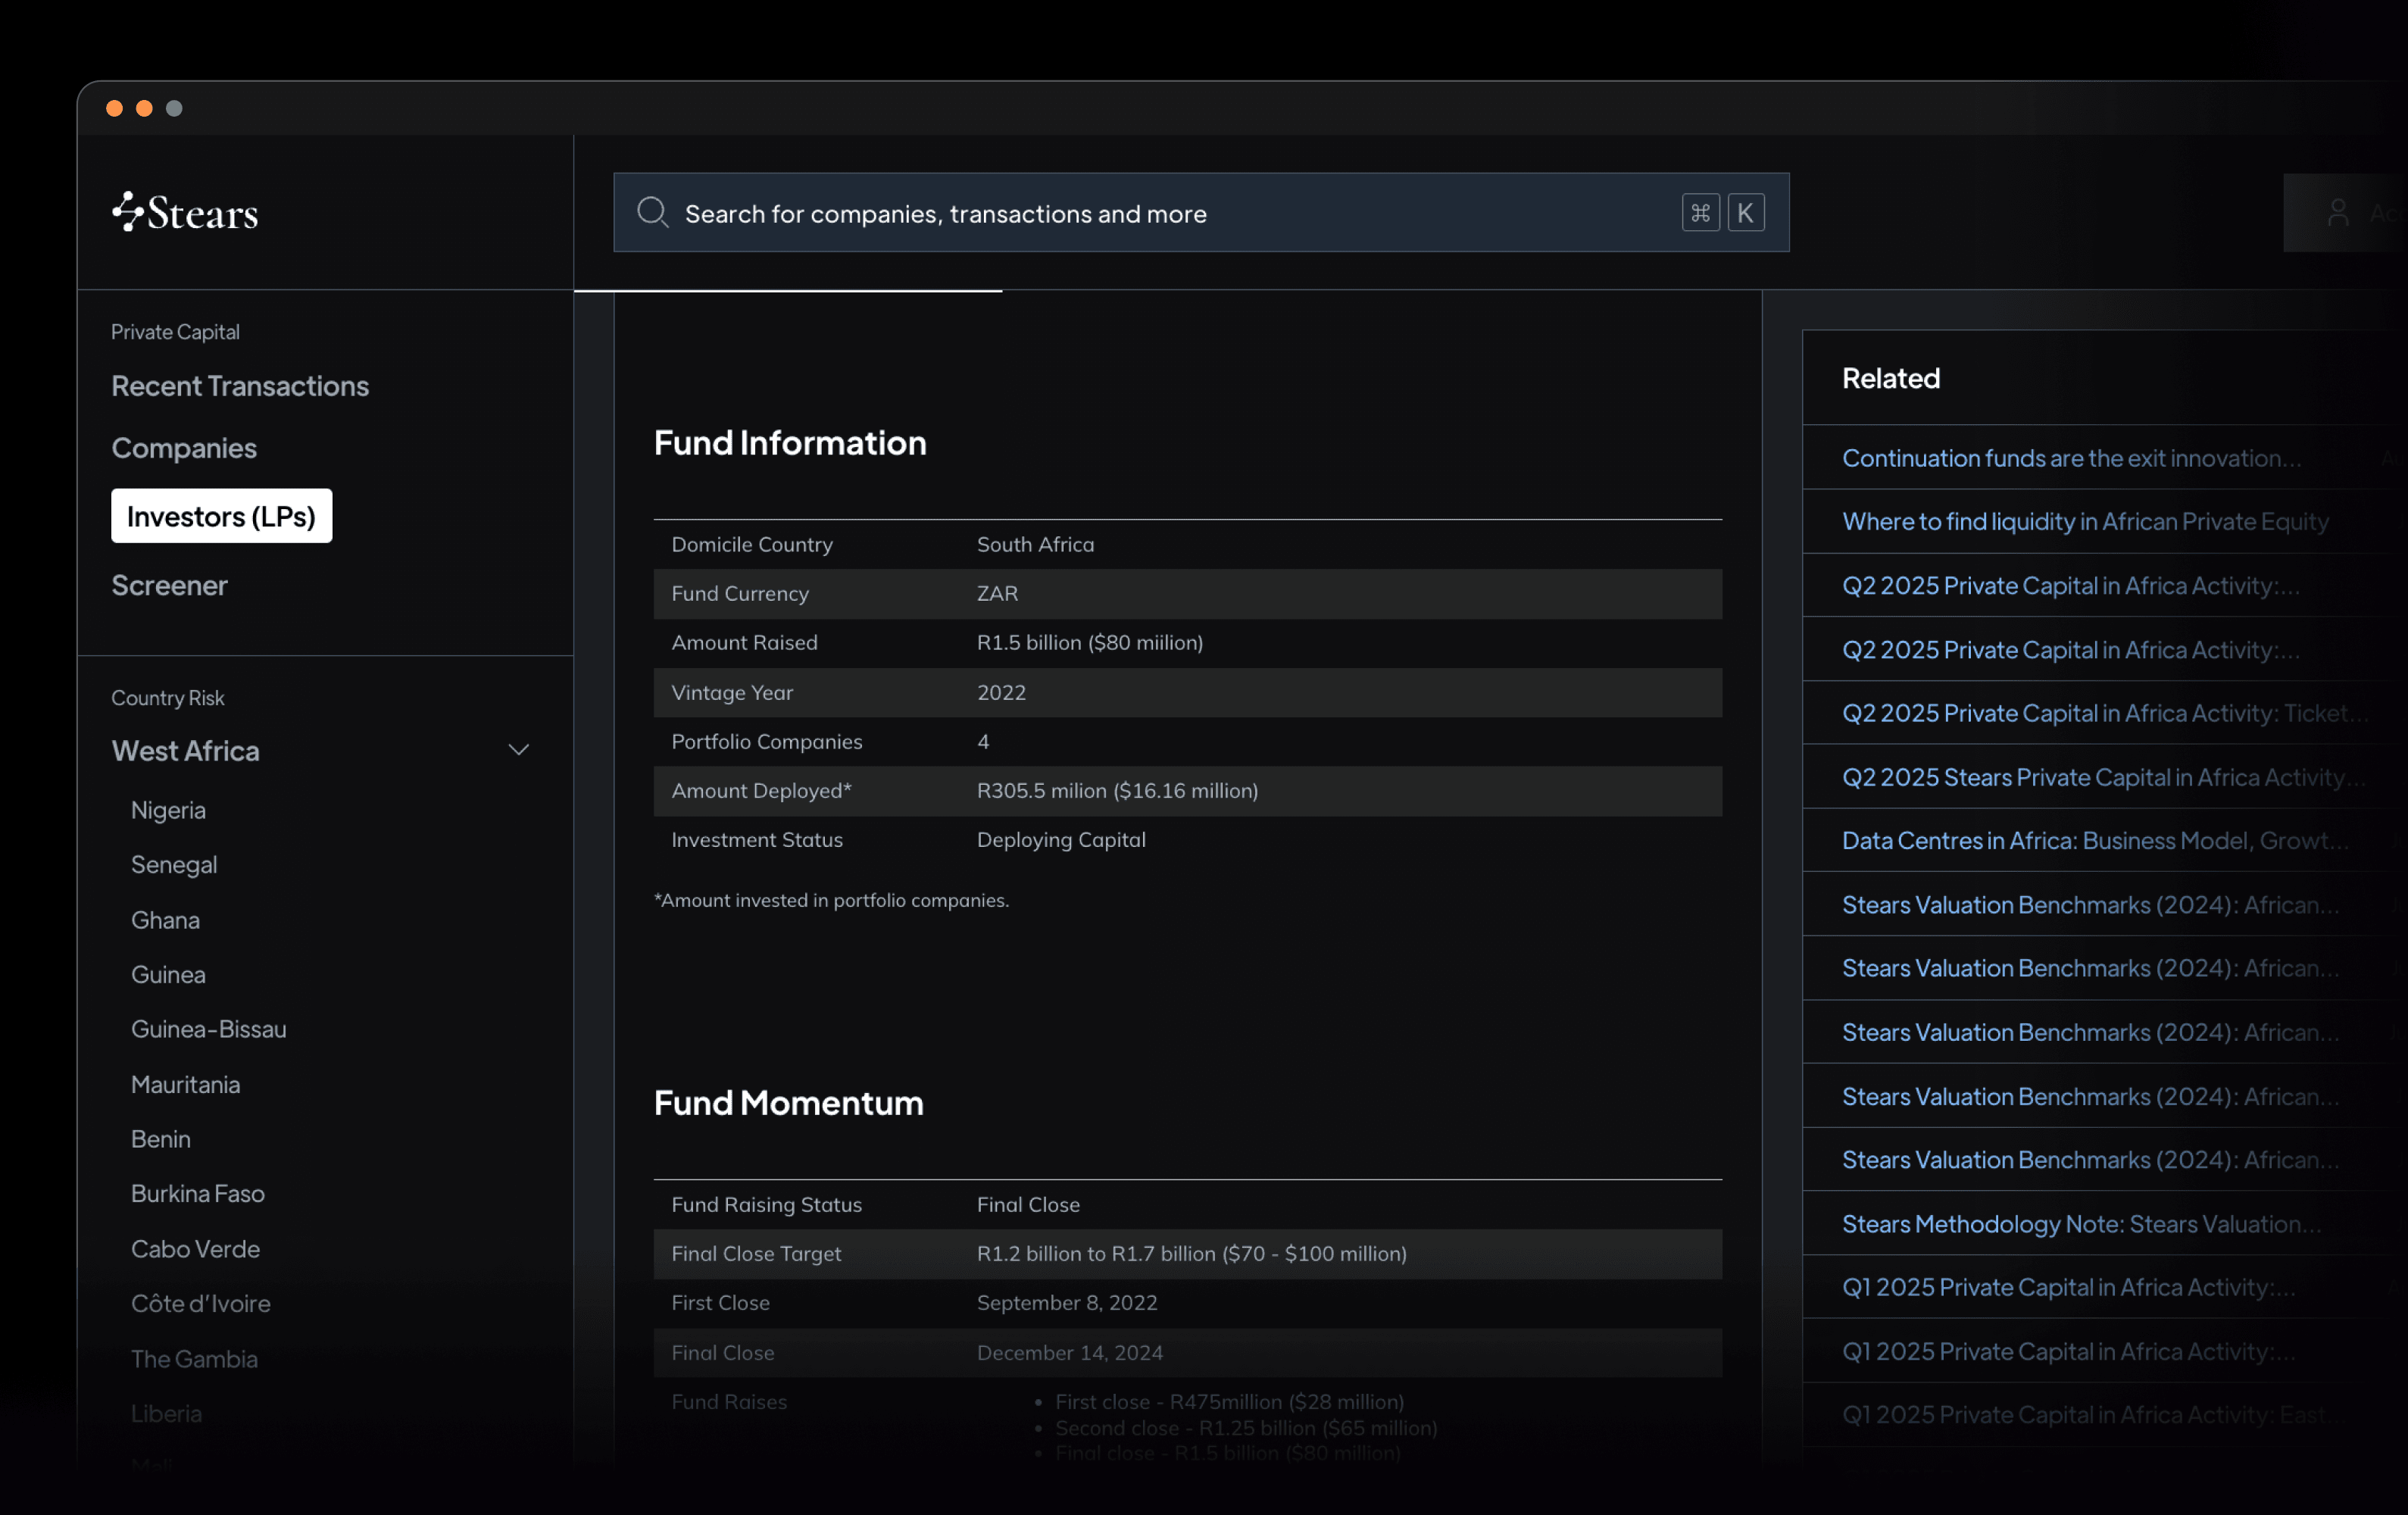Open Nigeria country risk

click(168, 810)
